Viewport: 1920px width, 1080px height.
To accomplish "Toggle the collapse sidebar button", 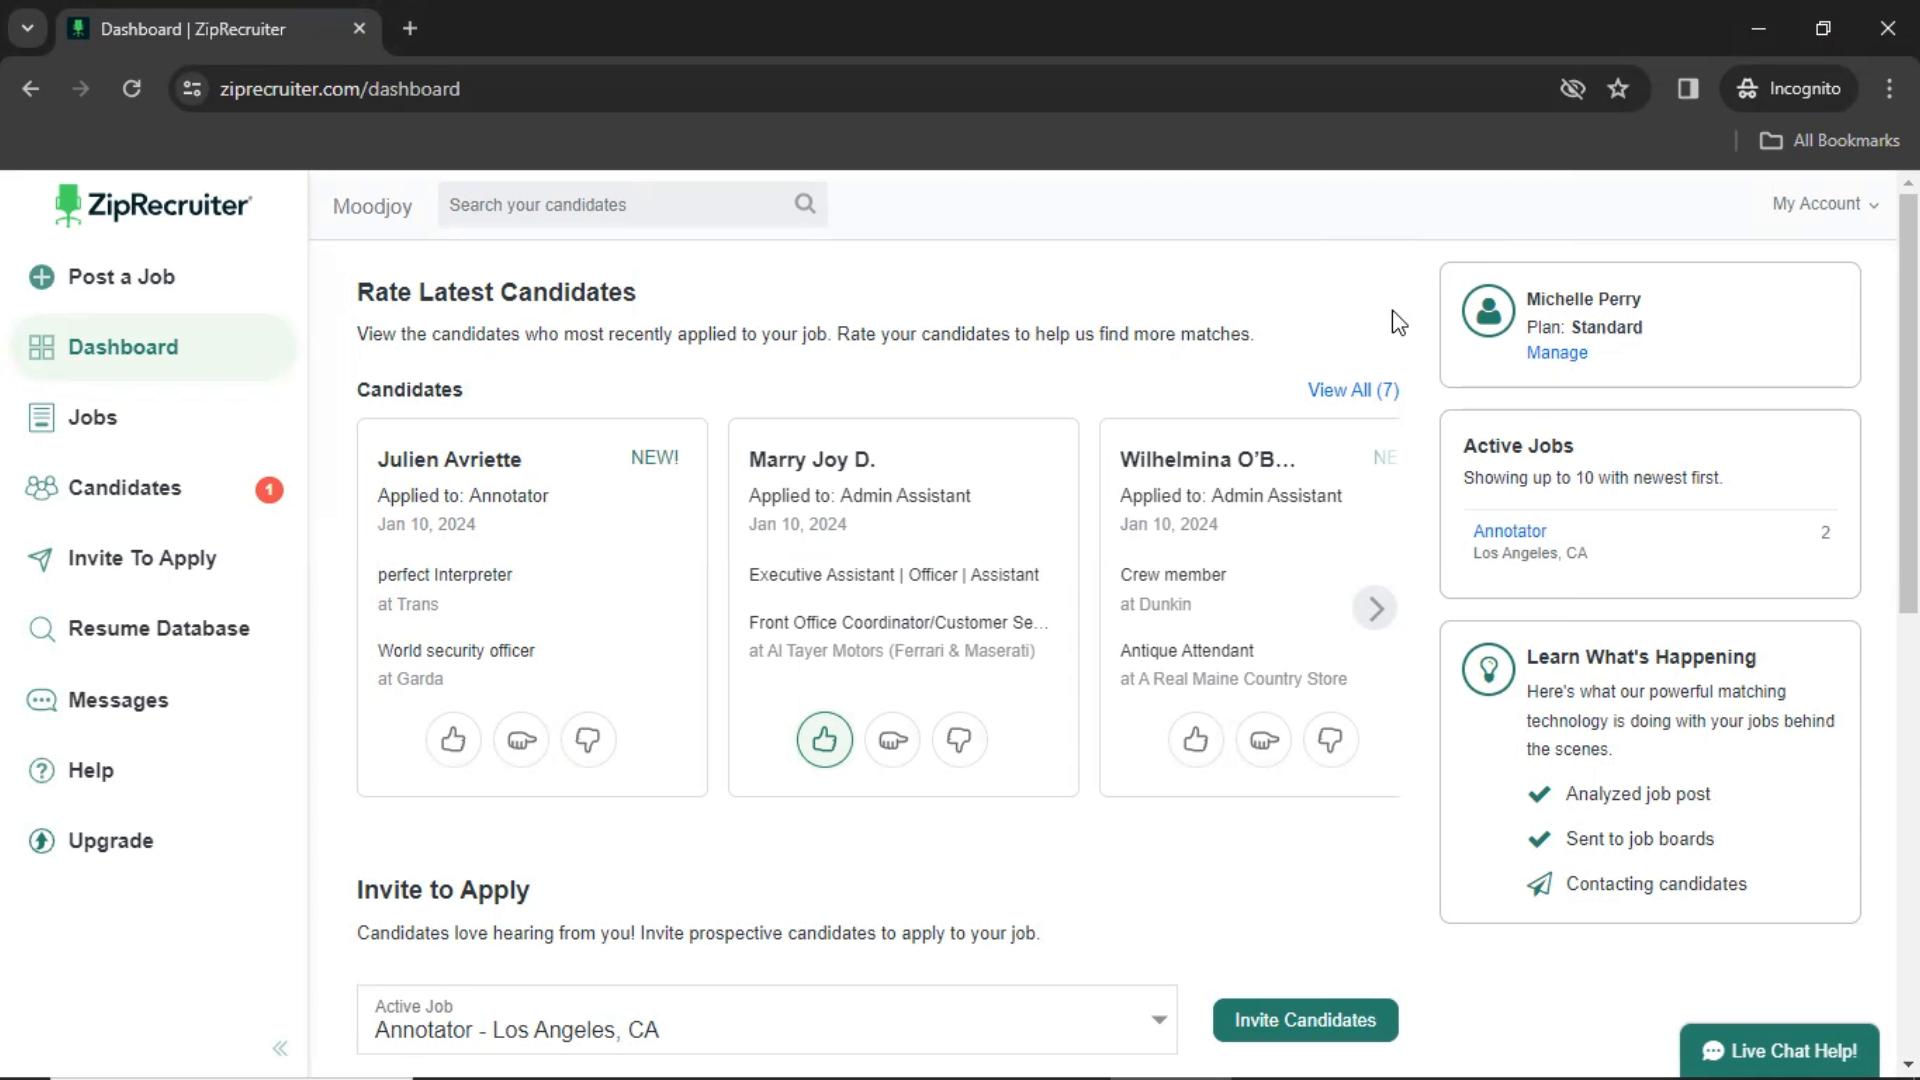I will [x=278, y=1047].
